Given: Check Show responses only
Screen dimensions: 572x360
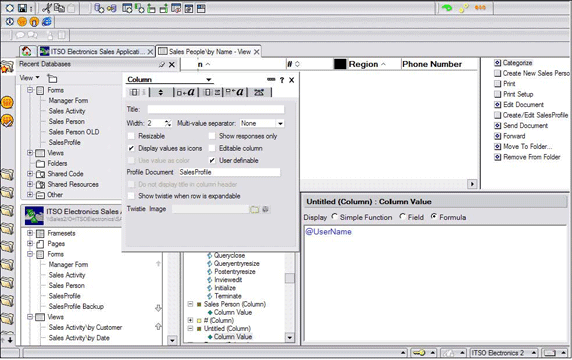Looking at the screenshot, I should pyautogui.click(x=212, y=136).
